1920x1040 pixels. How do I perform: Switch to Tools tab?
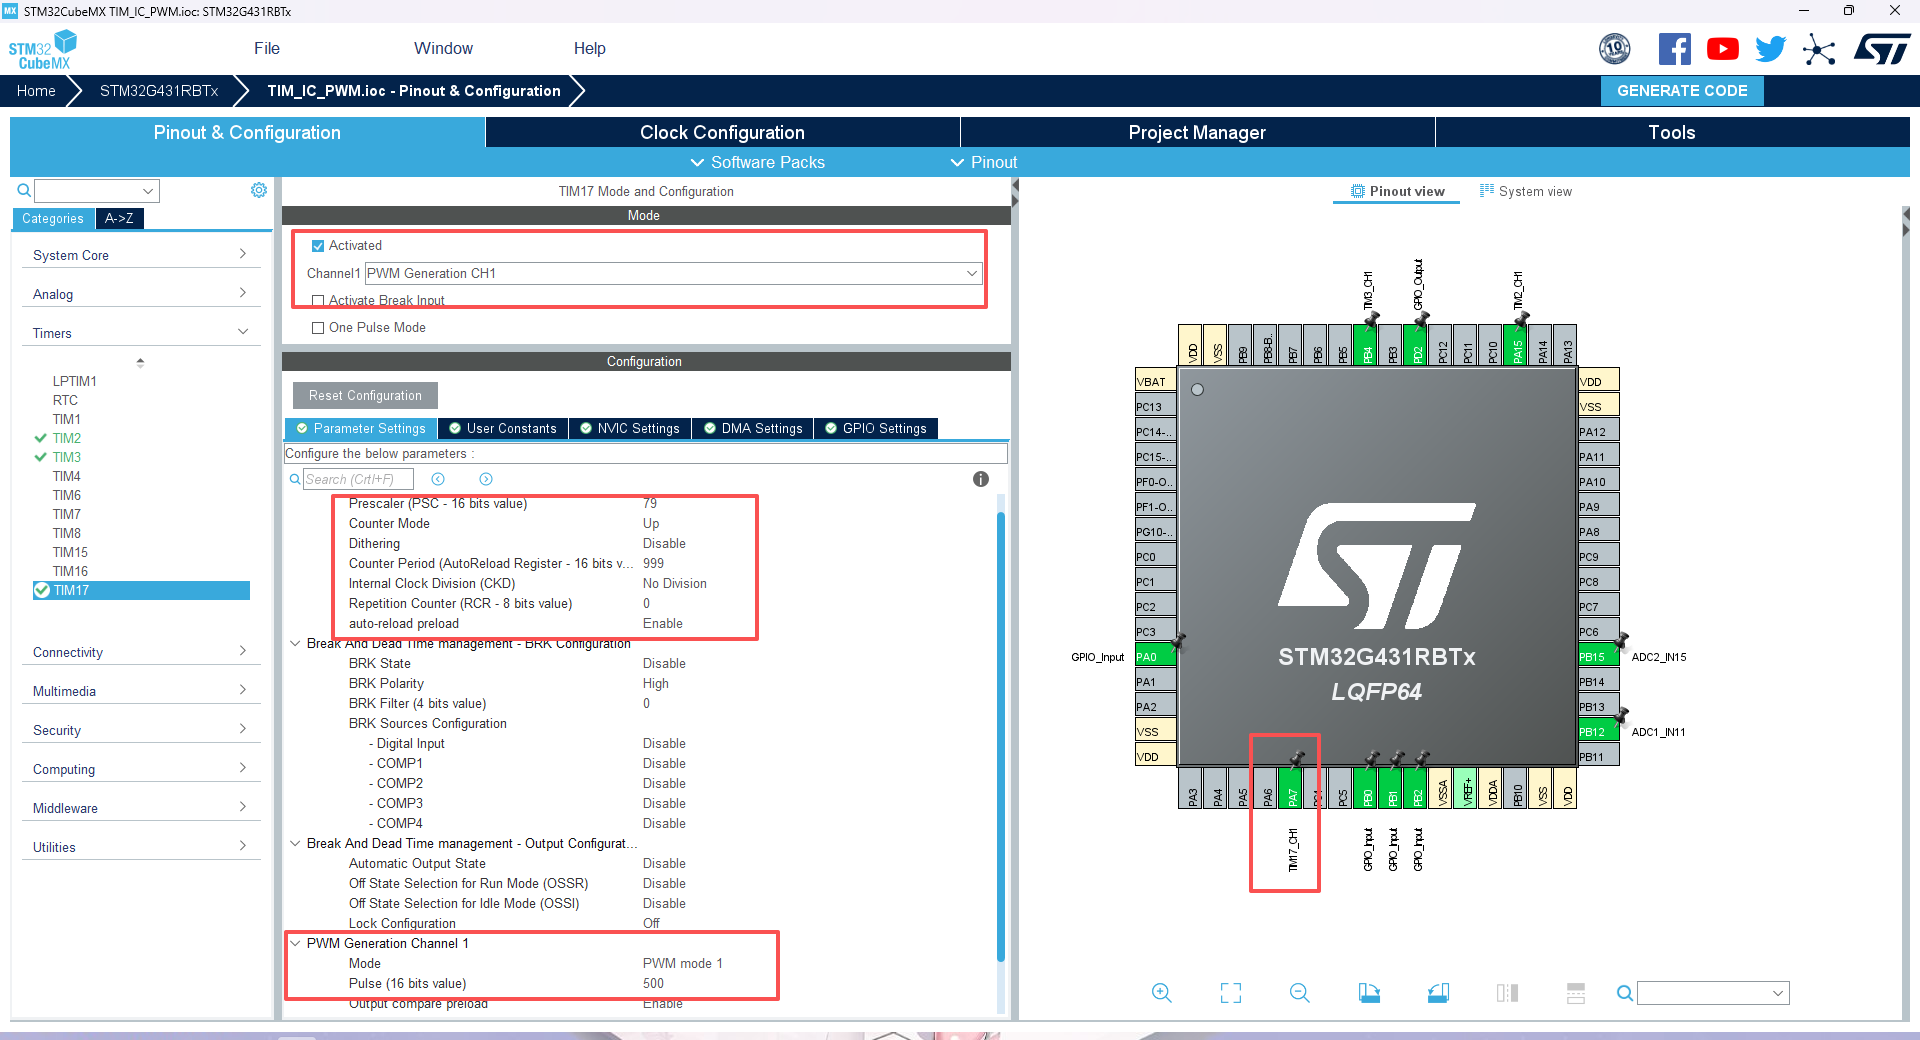[x=1672, y=132]
